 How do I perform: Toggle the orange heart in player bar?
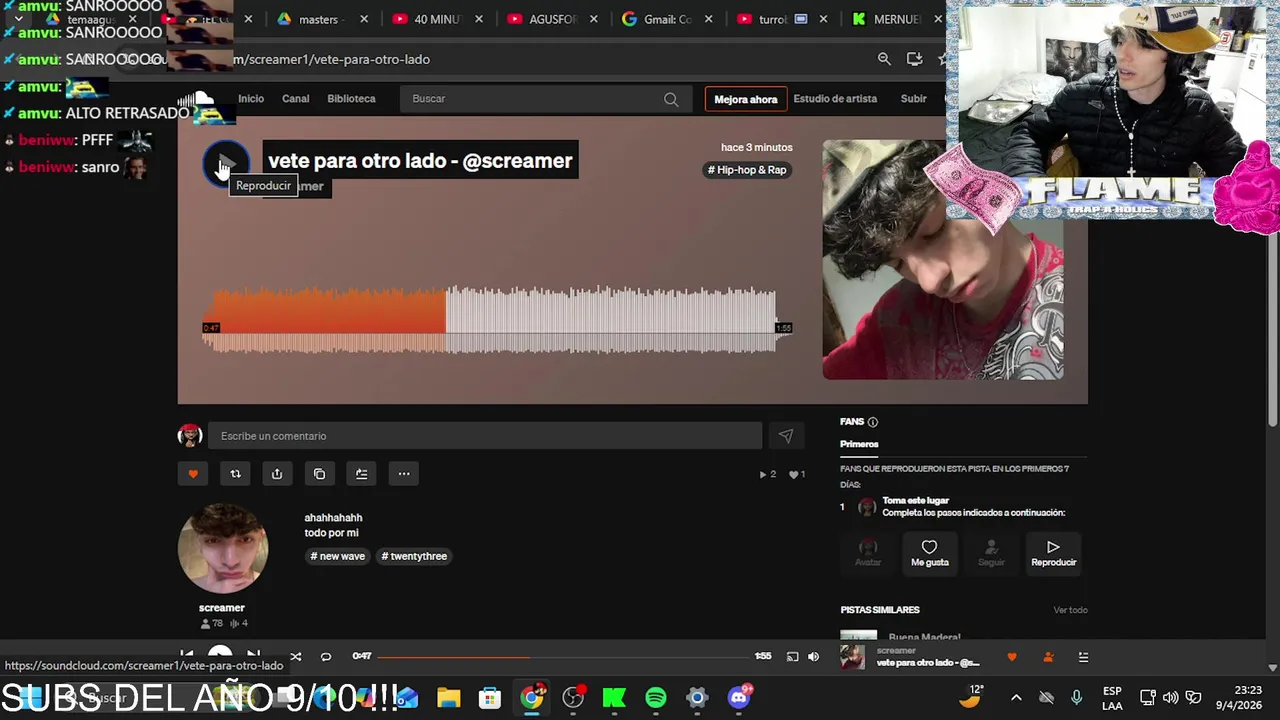[x=1012, y=657]
